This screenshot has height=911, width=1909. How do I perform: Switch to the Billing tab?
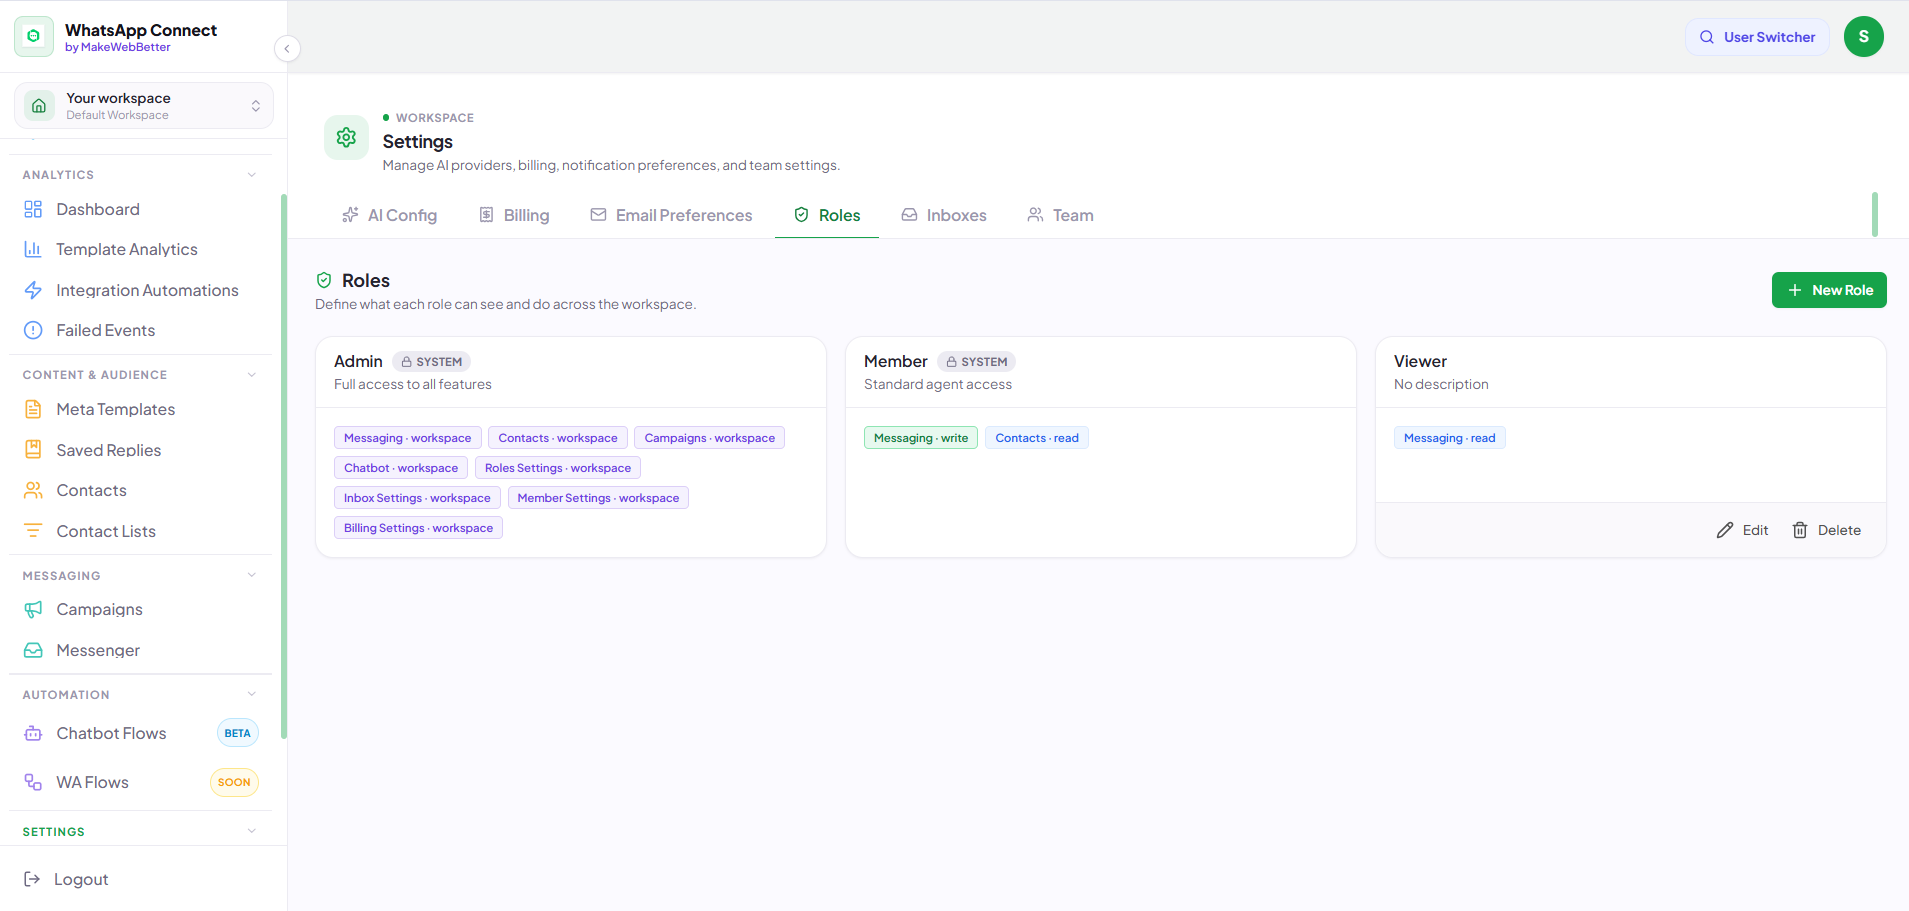515,215
